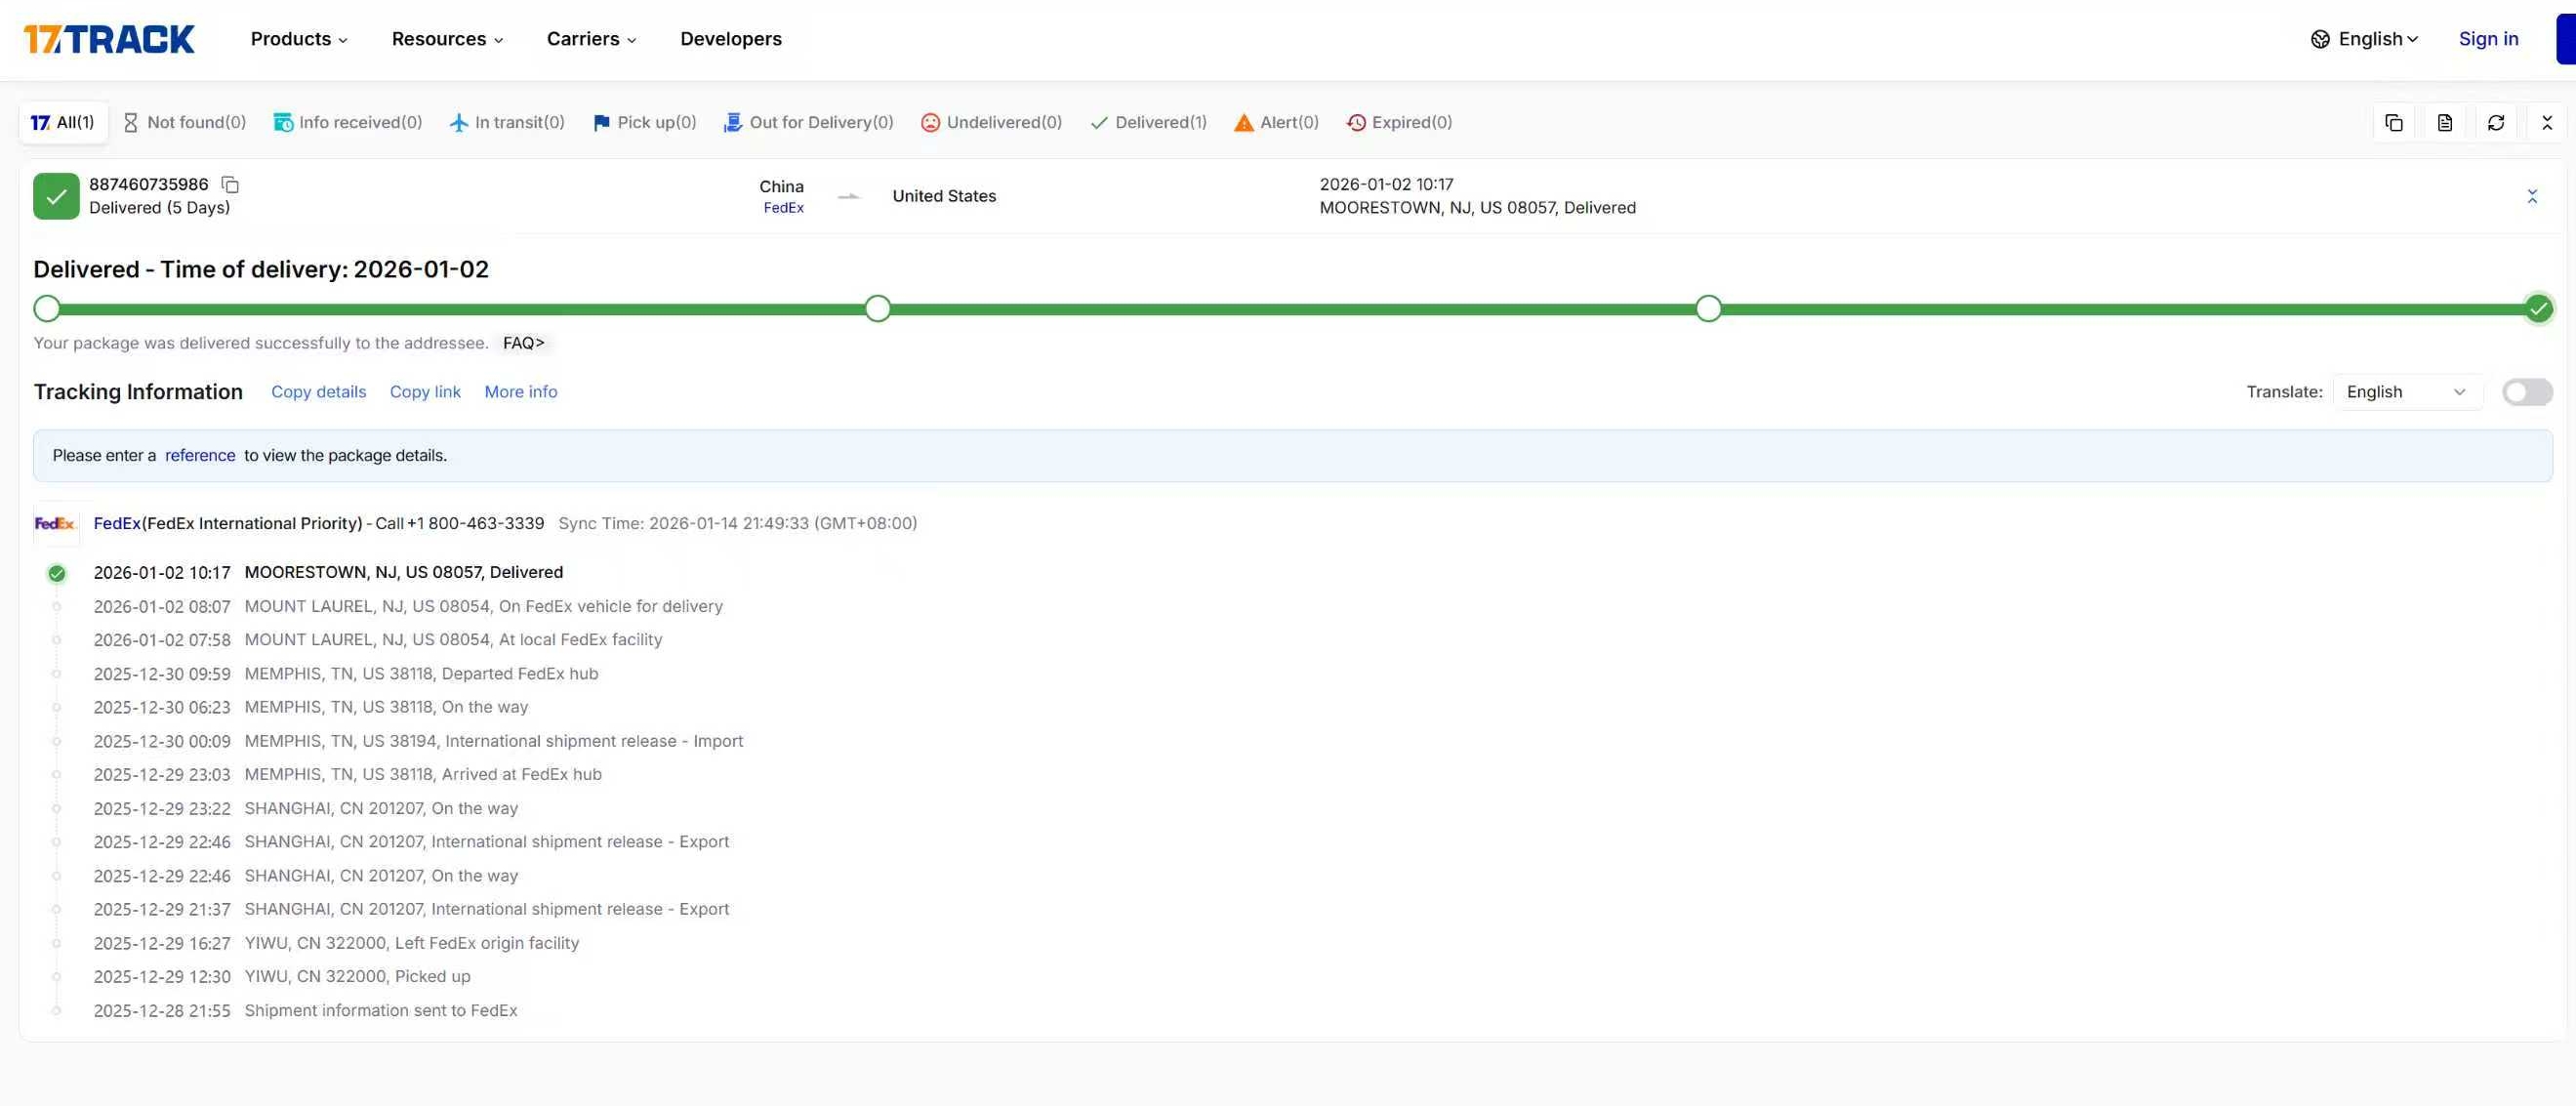Click the Copy details link
Image resolution: width=2576 pixels, height=1106 pixels.
pos(318,392)
